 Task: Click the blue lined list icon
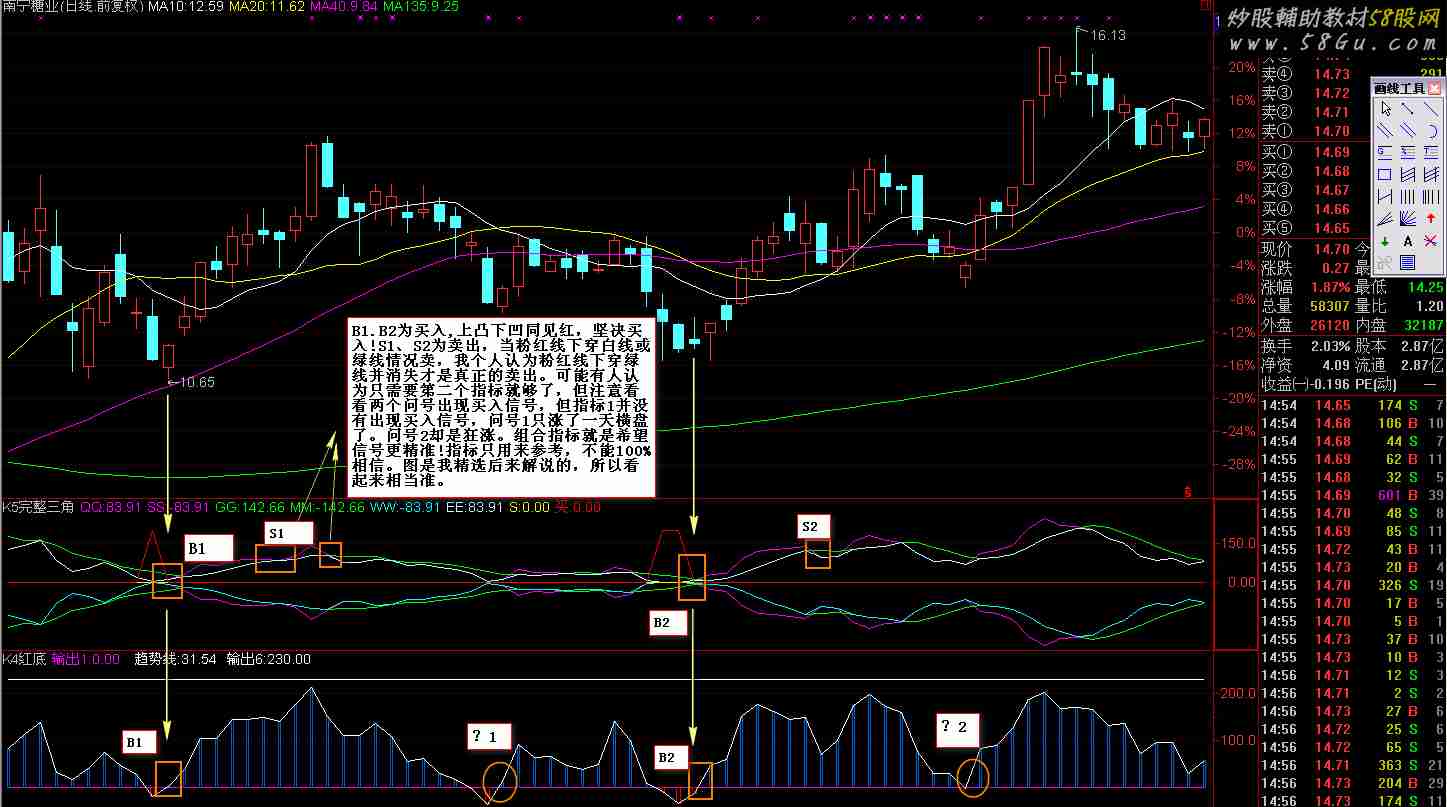click(x=1408, y=263)
